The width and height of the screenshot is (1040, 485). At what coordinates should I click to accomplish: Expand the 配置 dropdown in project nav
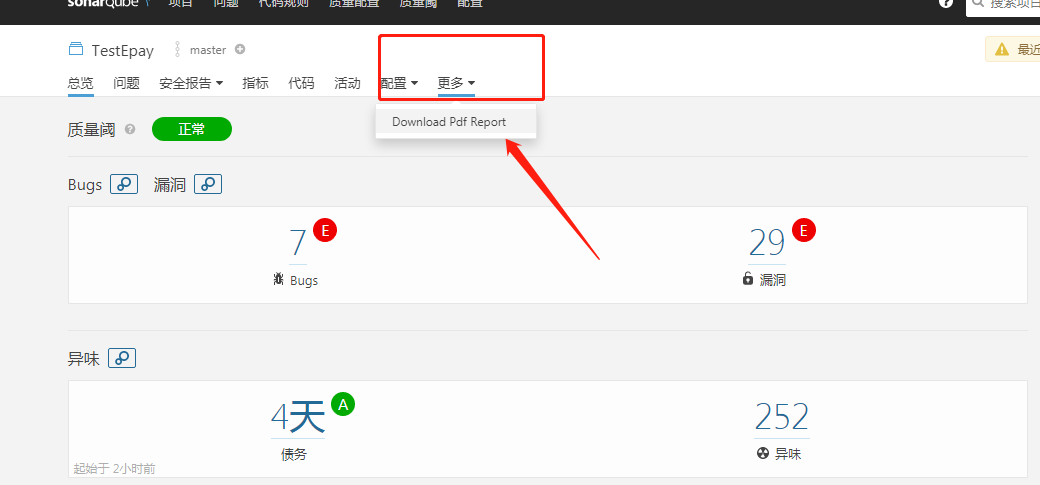pyautogui.click(x=399, y=83)
